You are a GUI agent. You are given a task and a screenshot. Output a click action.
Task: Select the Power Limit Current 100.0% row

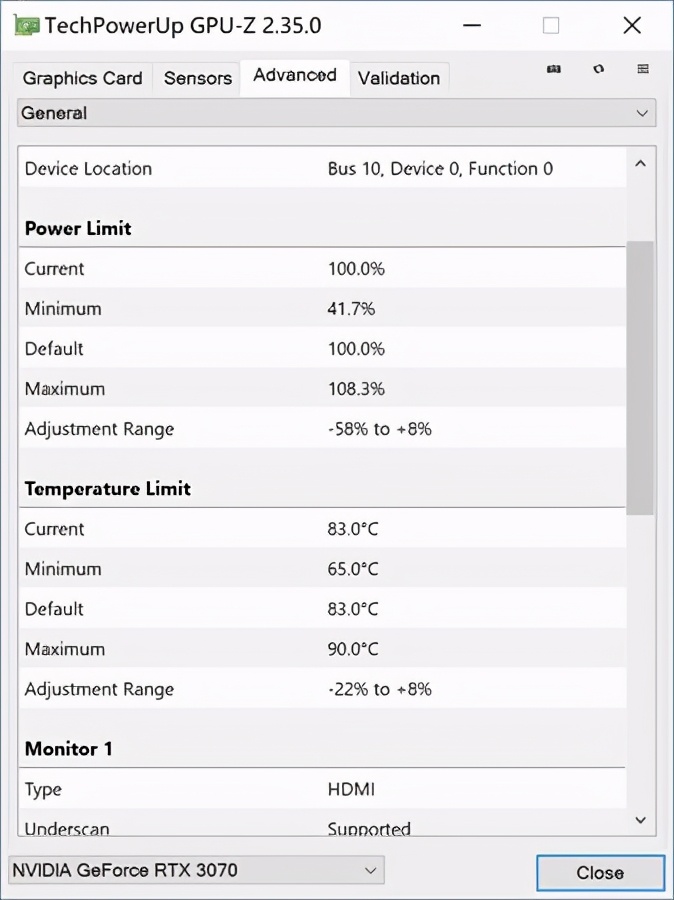tap(322, 269)
